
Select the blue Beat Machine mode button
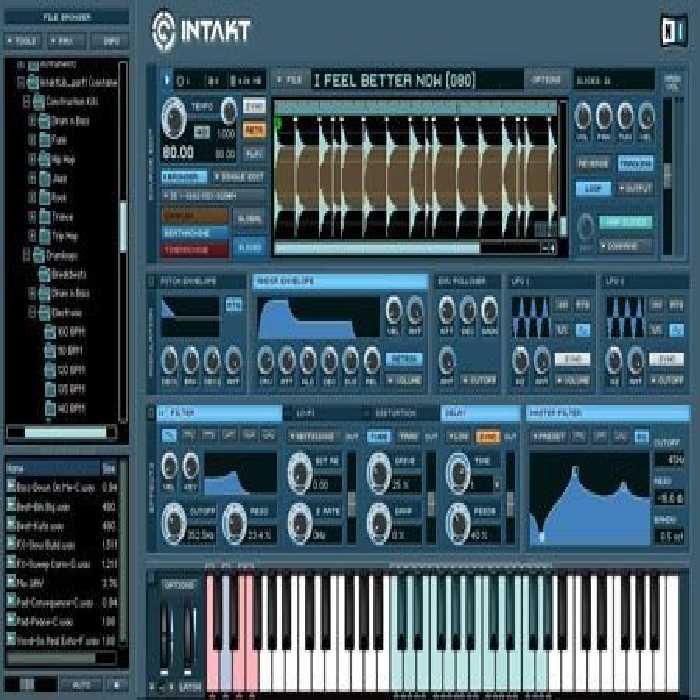195,233
